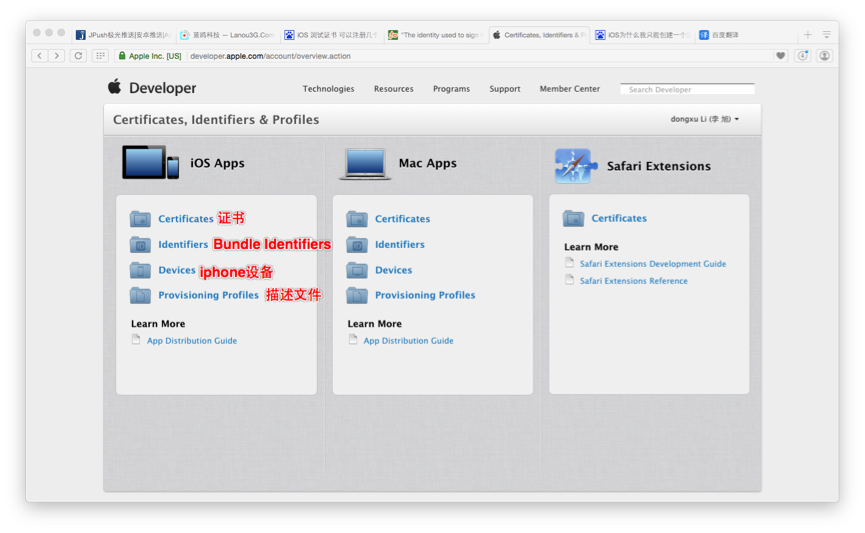Image resolution: width=865 pixels, height=533 pixels.
Task: Go to Member Center
Action: click(x=569, y=89)
